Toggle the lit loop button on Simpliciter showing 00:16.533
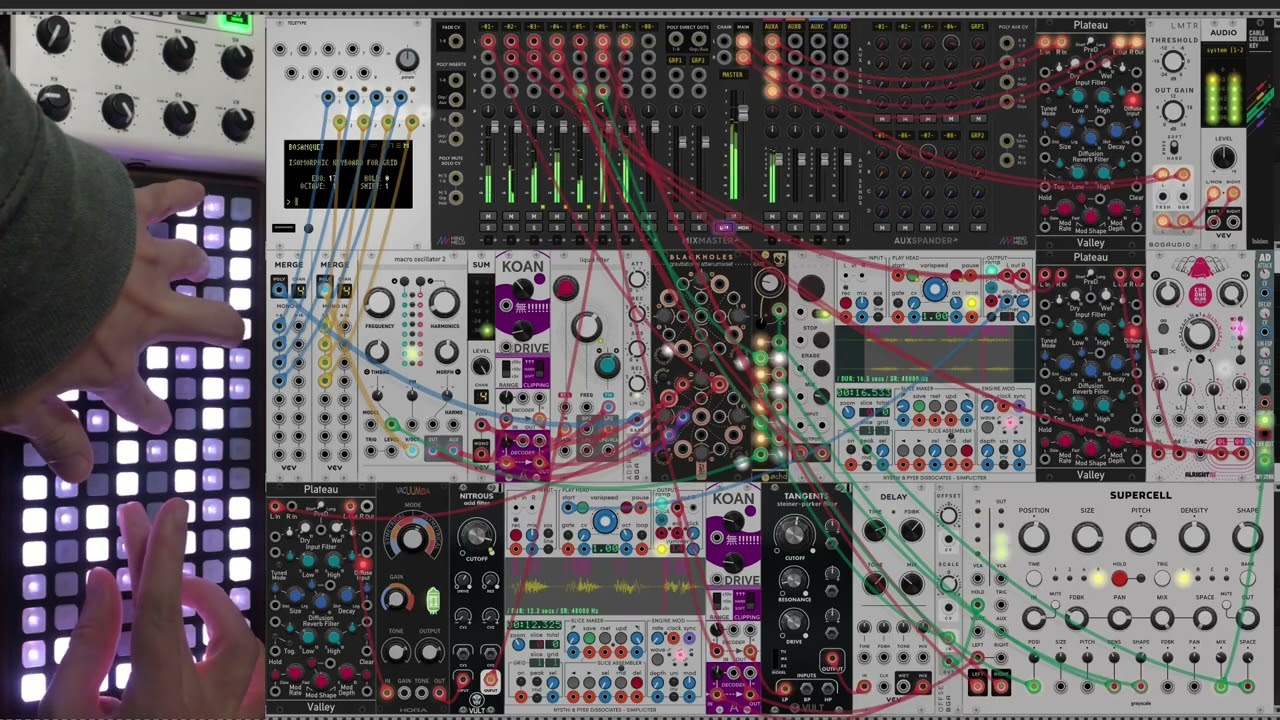This screenshot has height=720, width=1280. coord(972,302)
